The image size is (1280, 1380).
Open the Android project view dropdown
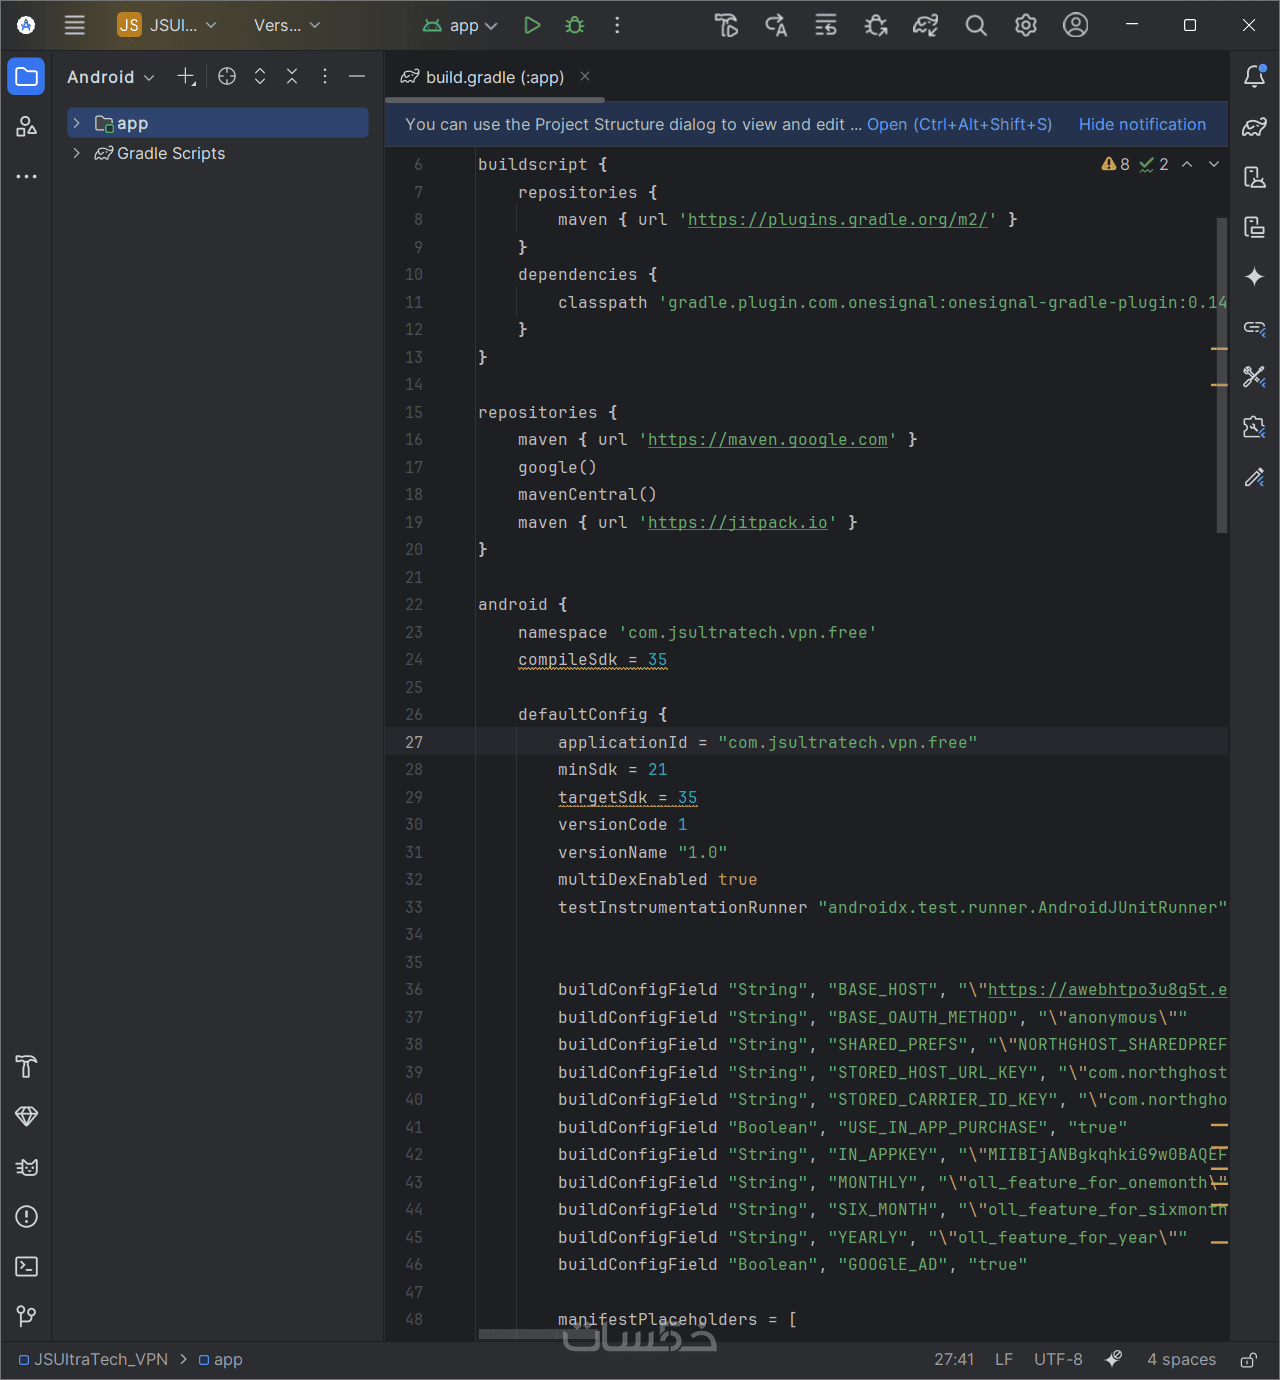pyautogui.click(x=110, y=77)
